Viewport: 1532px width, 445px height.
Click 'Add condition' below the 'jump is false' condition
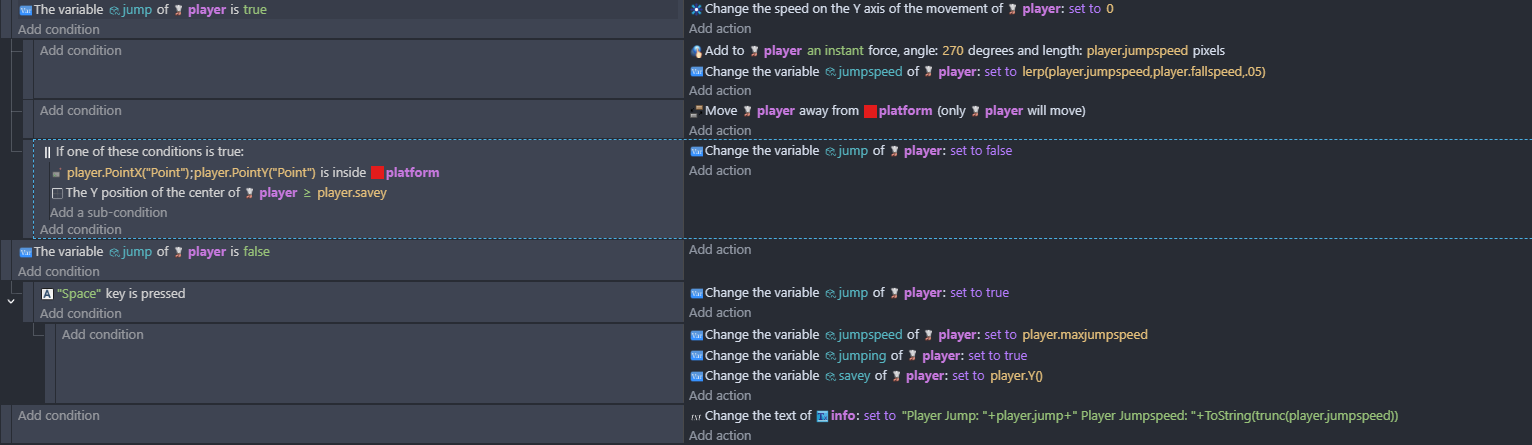click(x=58, y=271)
